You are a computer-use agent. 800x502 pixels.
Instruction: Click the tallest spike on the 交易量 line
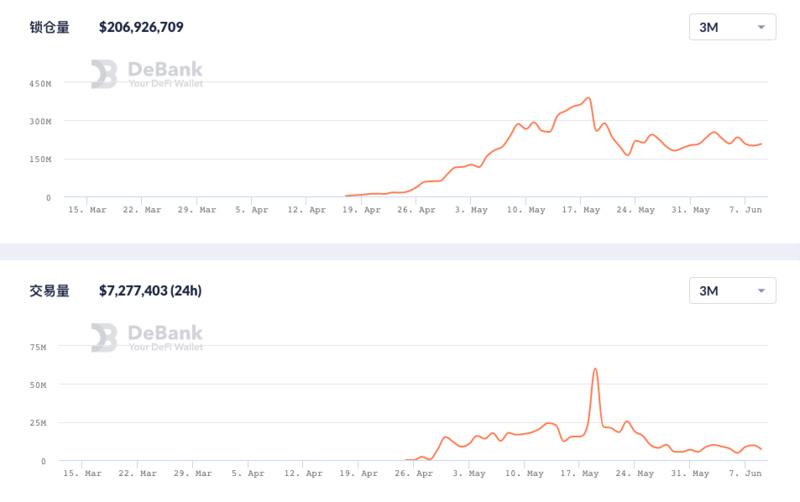coord(596,369)
